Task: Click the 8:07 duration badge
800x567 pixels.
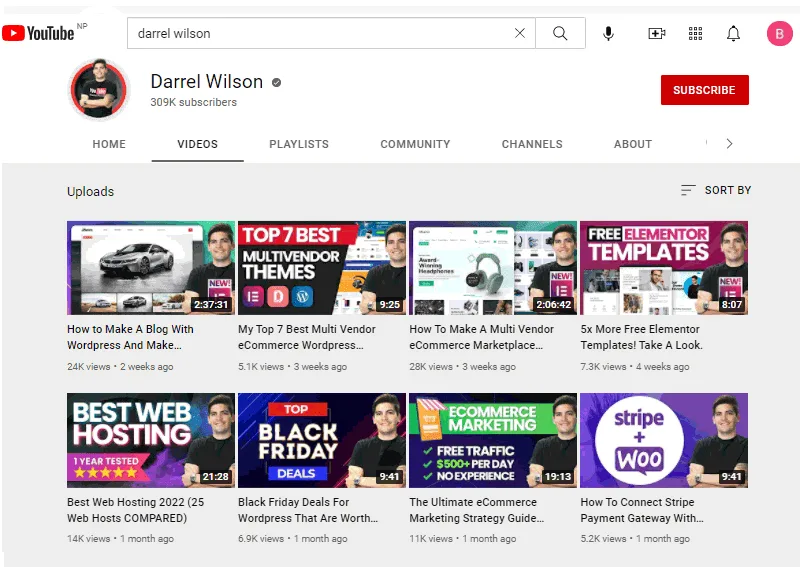Action: 731,305
